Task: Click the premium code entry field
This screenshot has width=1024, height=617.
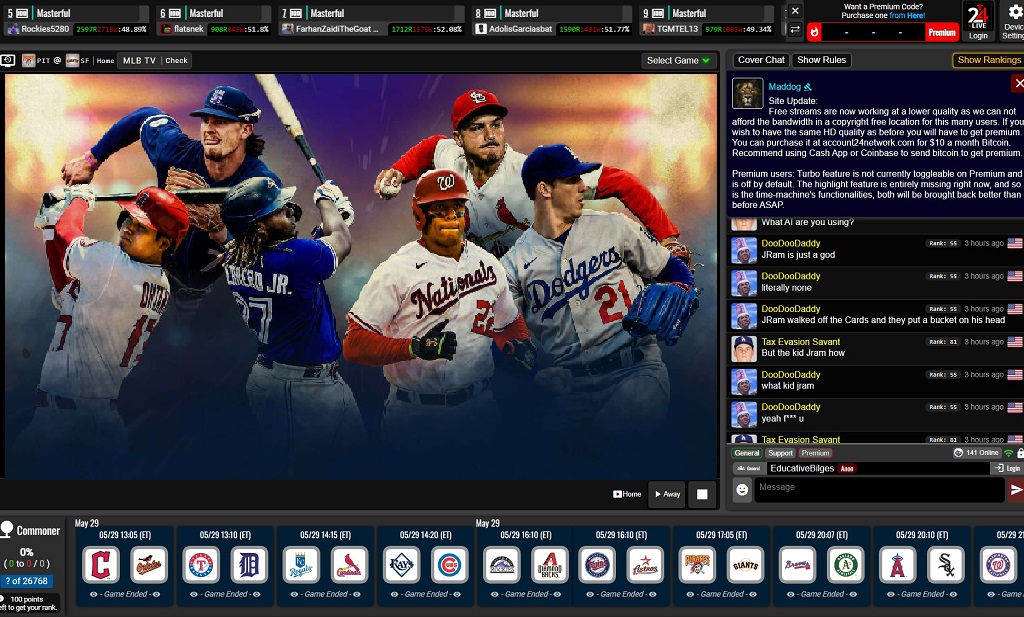Action: 872,32
